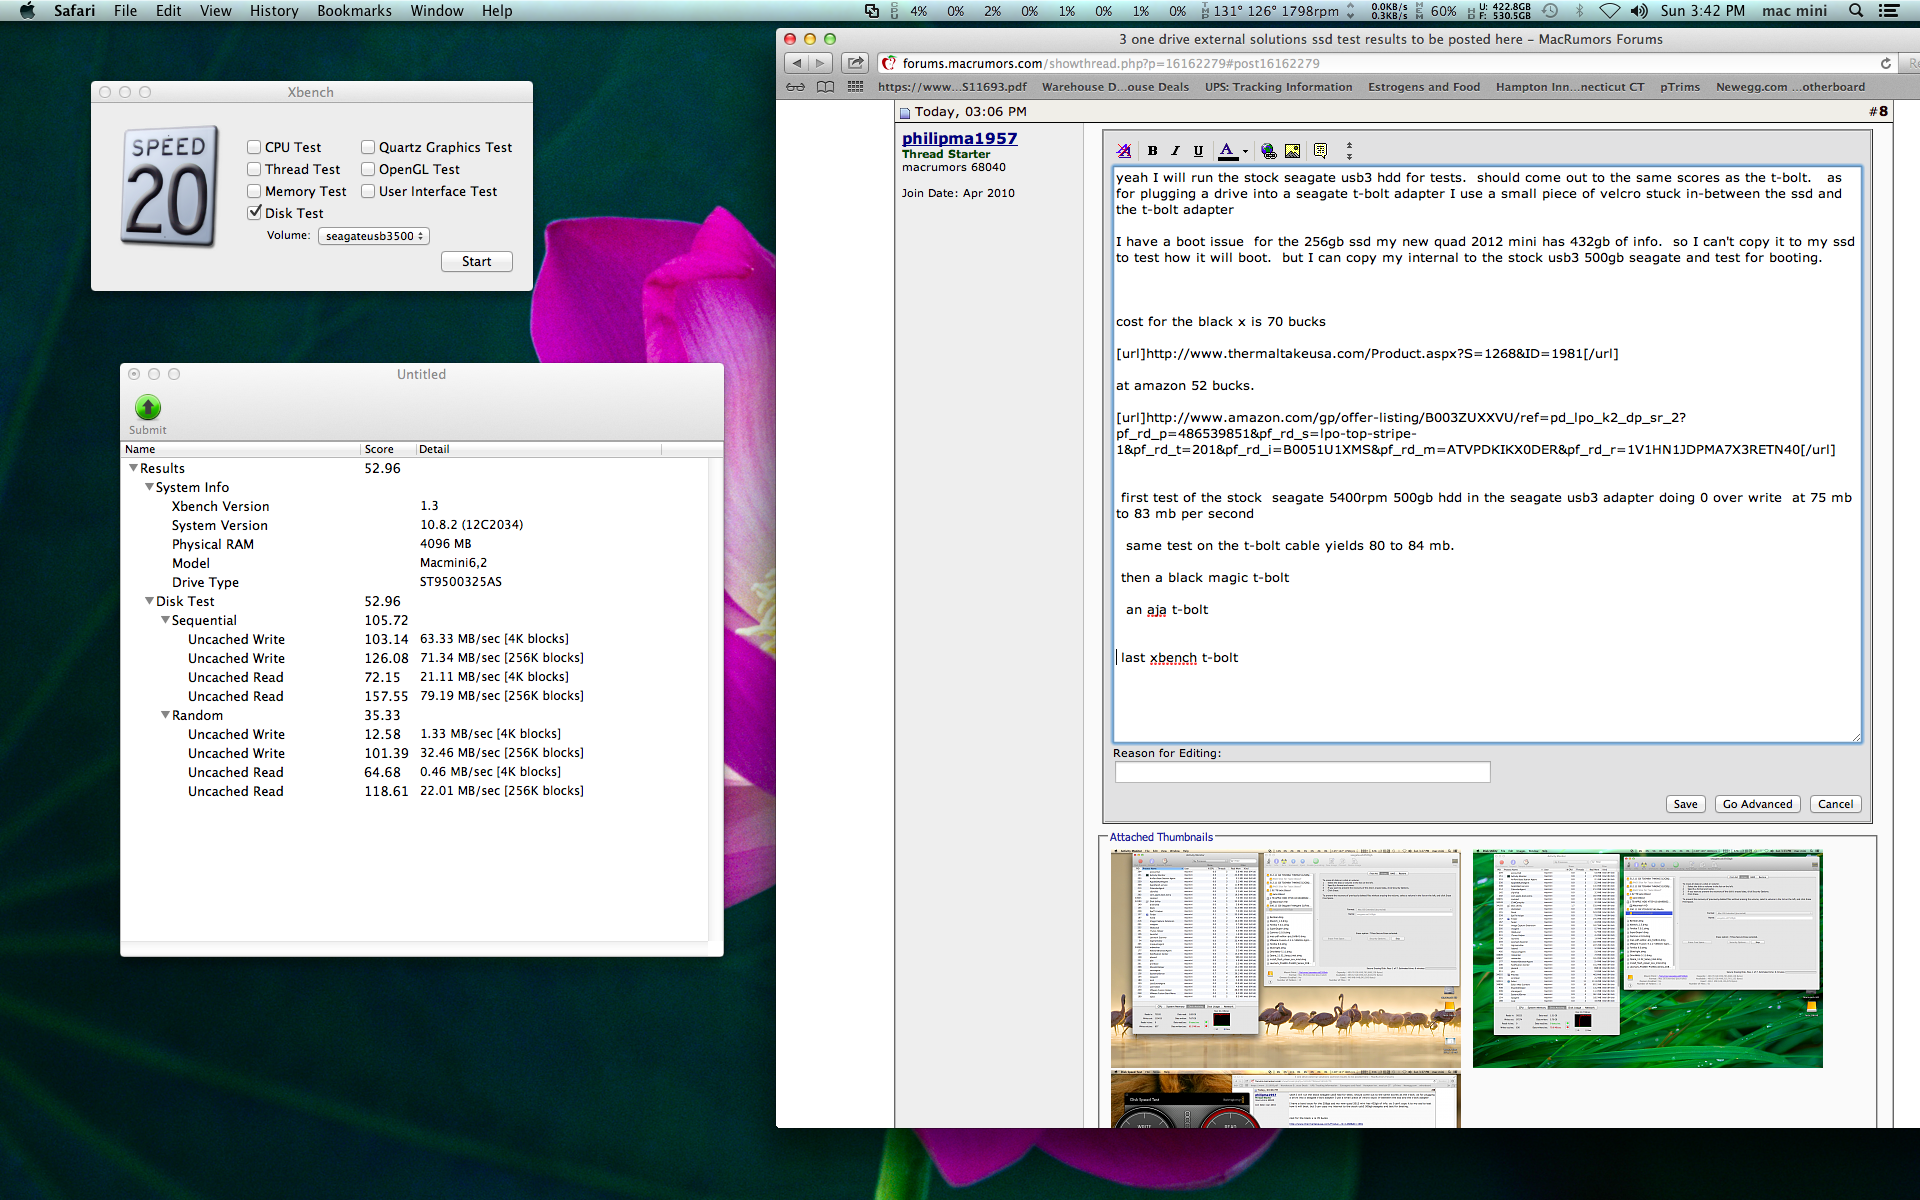
Task: Uncheck the Disk Test checkbox
Action: click(x=254, y=213)
